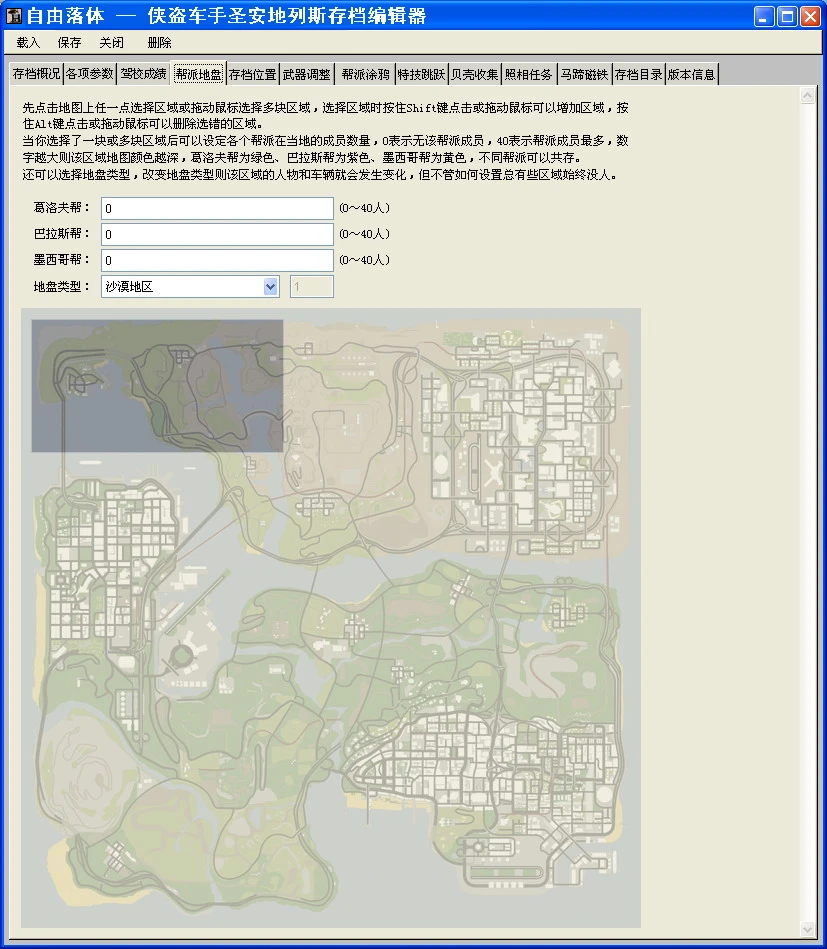Open the 关闭 menu
827x949 pixels.
(x=111, y=42)
